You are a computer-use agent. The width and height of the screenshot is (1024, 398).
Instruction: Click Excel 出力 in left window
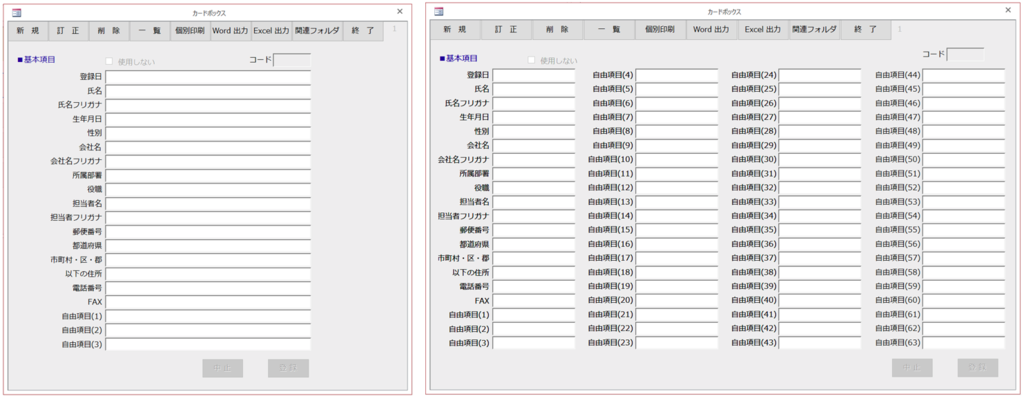pyautogui.click(x=271, y=31)
